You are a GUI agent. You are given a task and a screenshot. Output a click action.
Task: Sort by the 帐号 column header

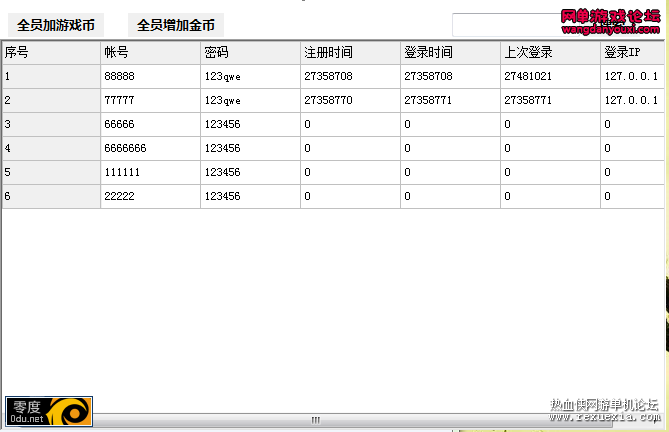[x=151, y=52]
